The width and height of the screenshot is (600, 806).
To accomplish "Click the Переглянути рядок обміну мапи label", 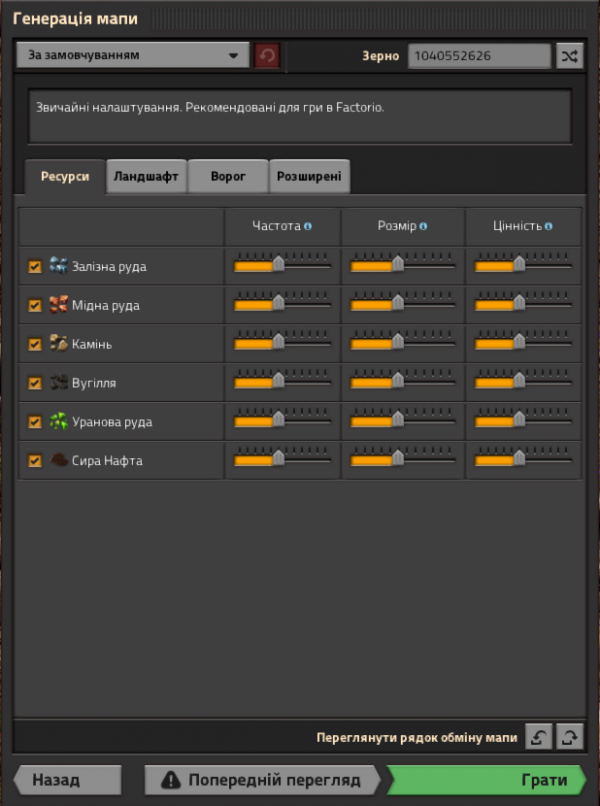I will (x=416, y=738).
